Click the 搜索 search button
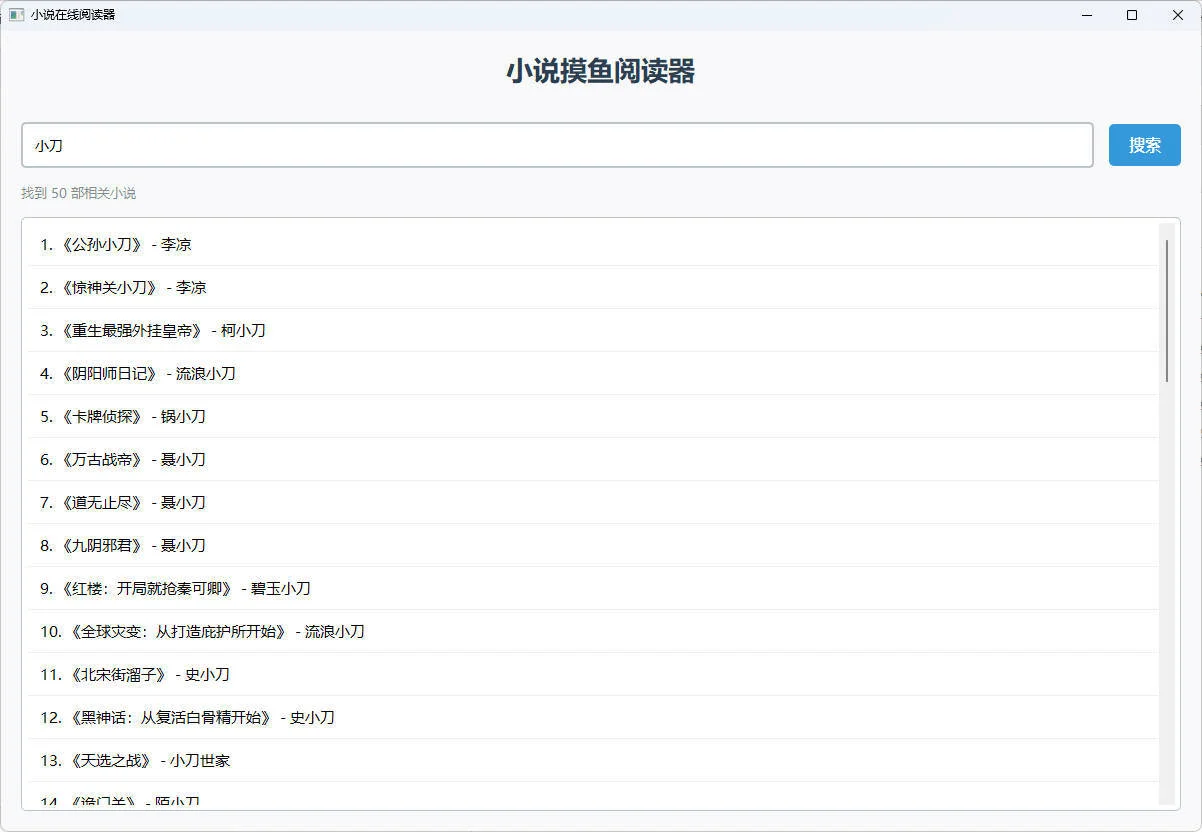Viewport: 1202px width, 832px height. 1143,144
